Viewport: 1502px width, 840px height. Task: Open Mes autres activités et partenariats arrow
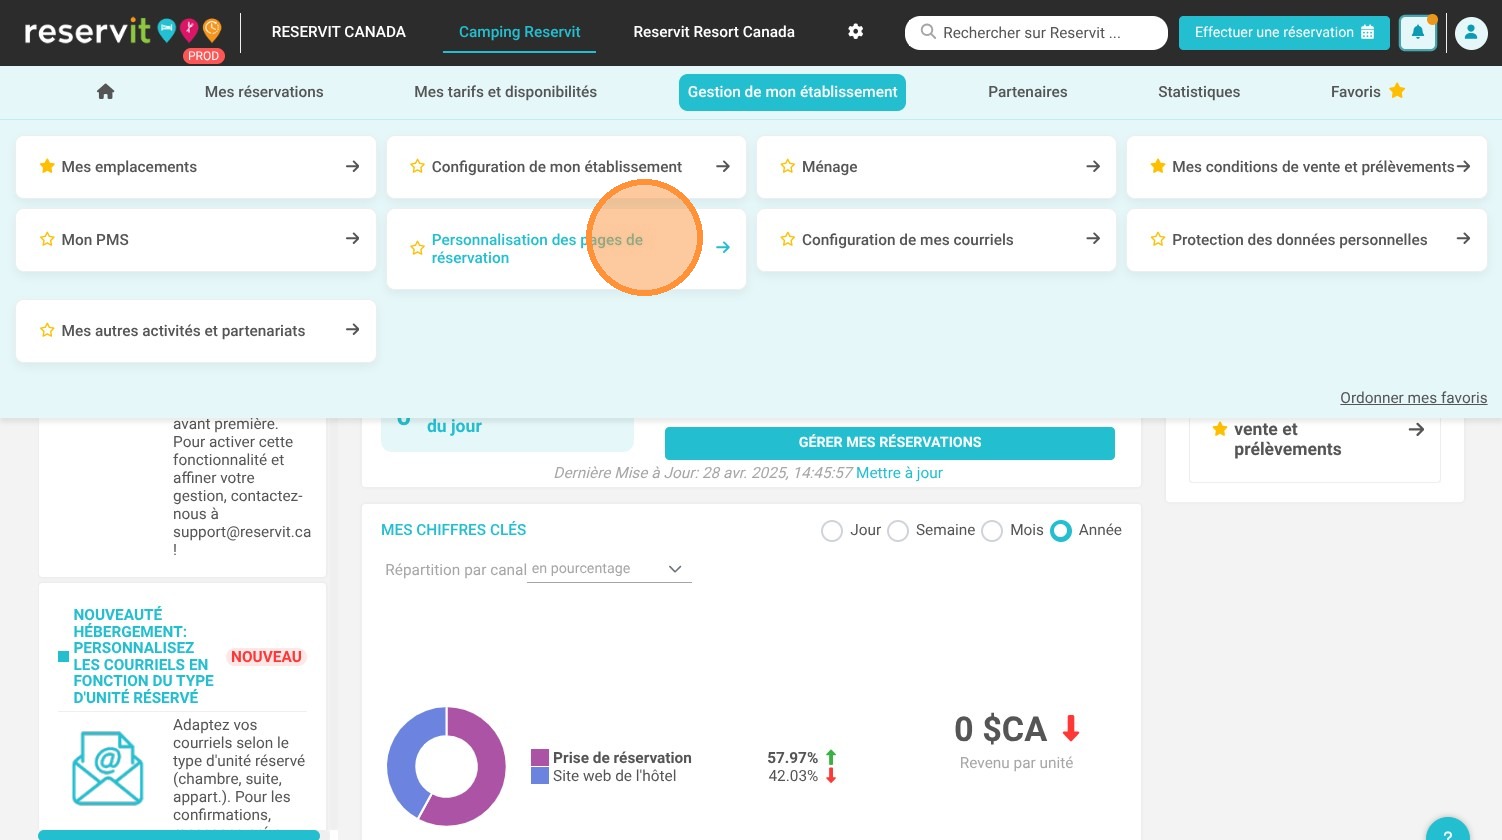click(352, 329)
